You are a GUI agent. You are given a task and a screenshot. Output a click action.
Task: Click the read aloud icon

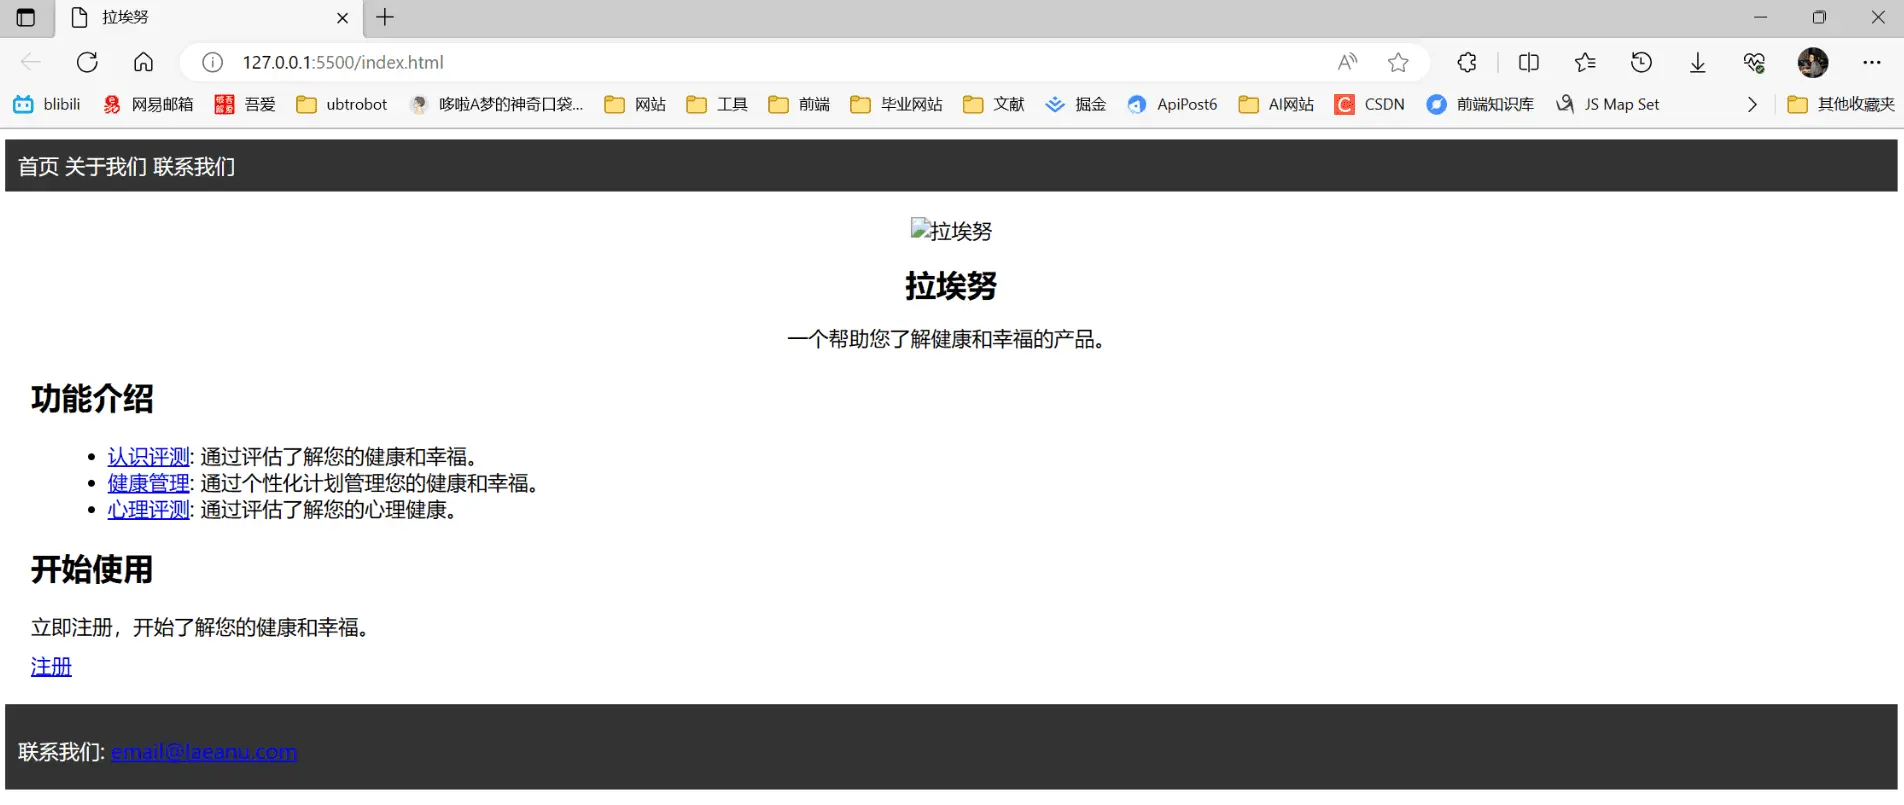coord(1347,62)
